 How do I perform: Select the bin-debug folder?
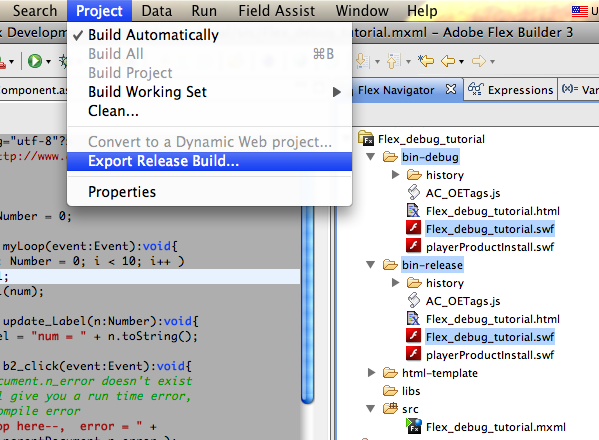(430, 157)
